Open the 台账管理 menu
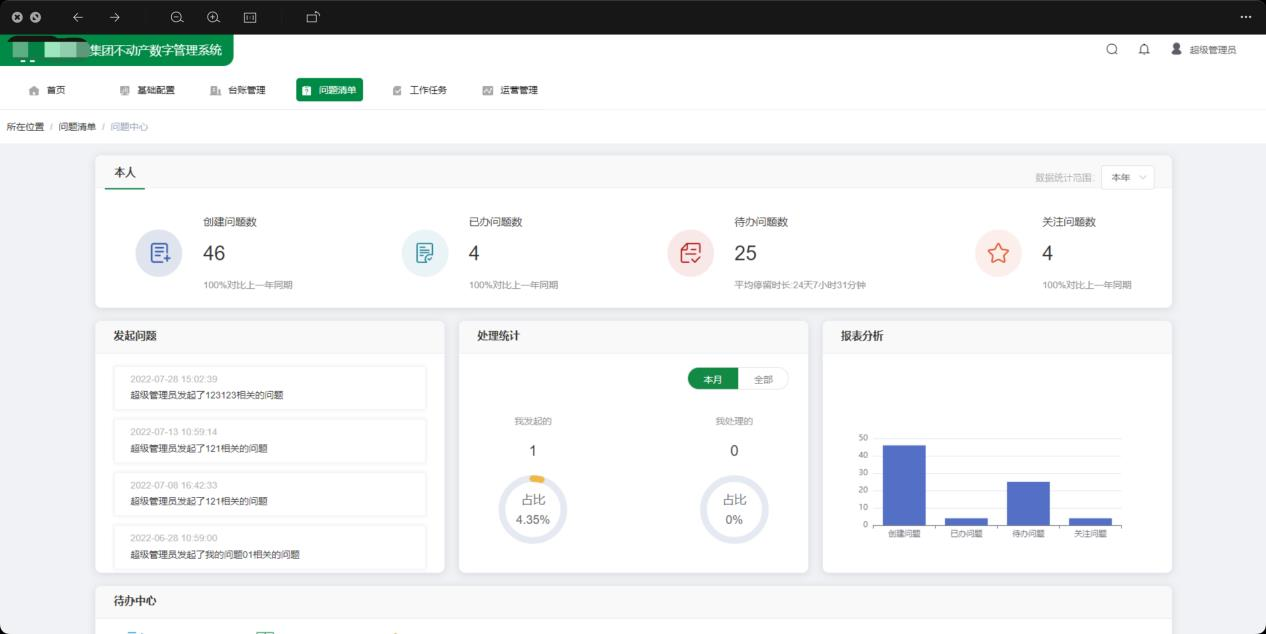The width and height of the screenshot is (1266, 634). (238, 90)
